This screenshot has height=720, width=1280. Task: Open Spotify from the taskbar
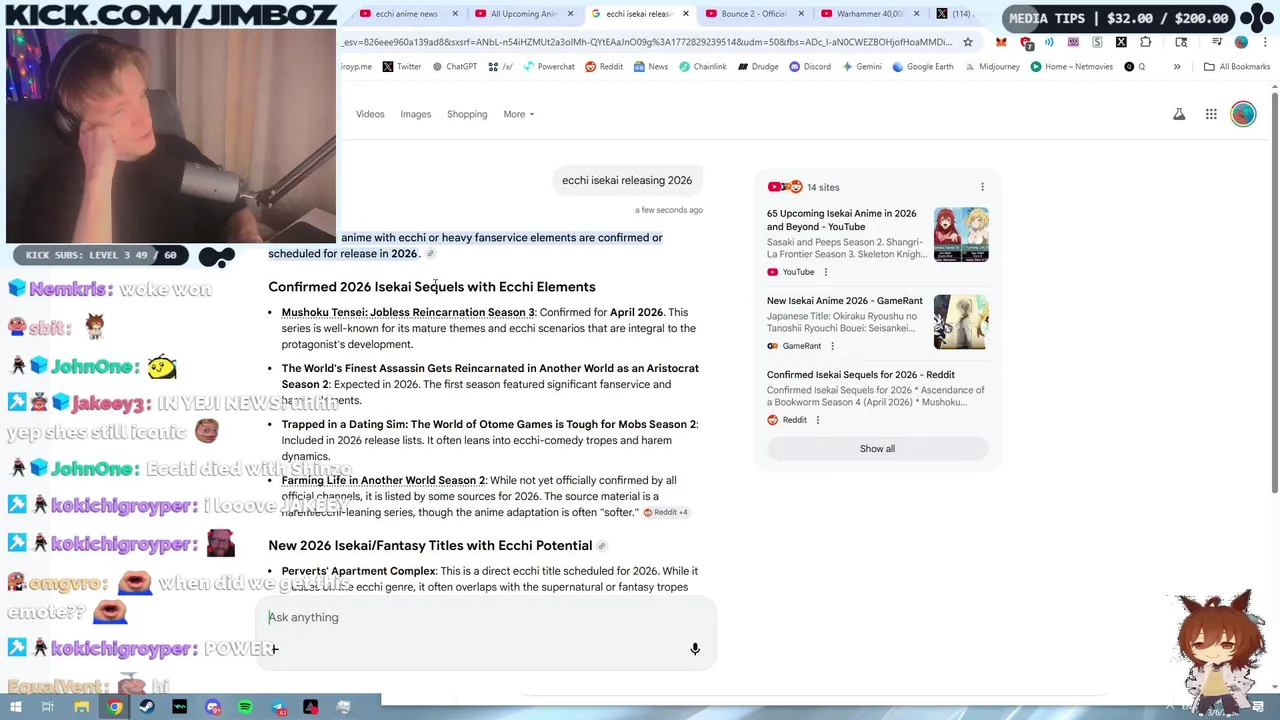point(245,707)
